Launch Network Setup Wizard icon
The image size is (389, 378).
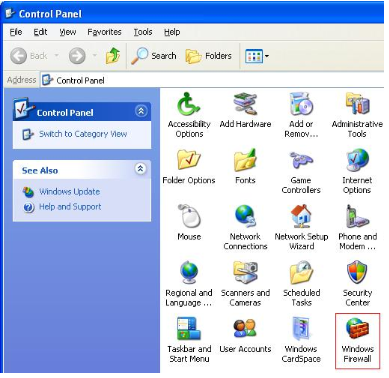coord(301,228)
